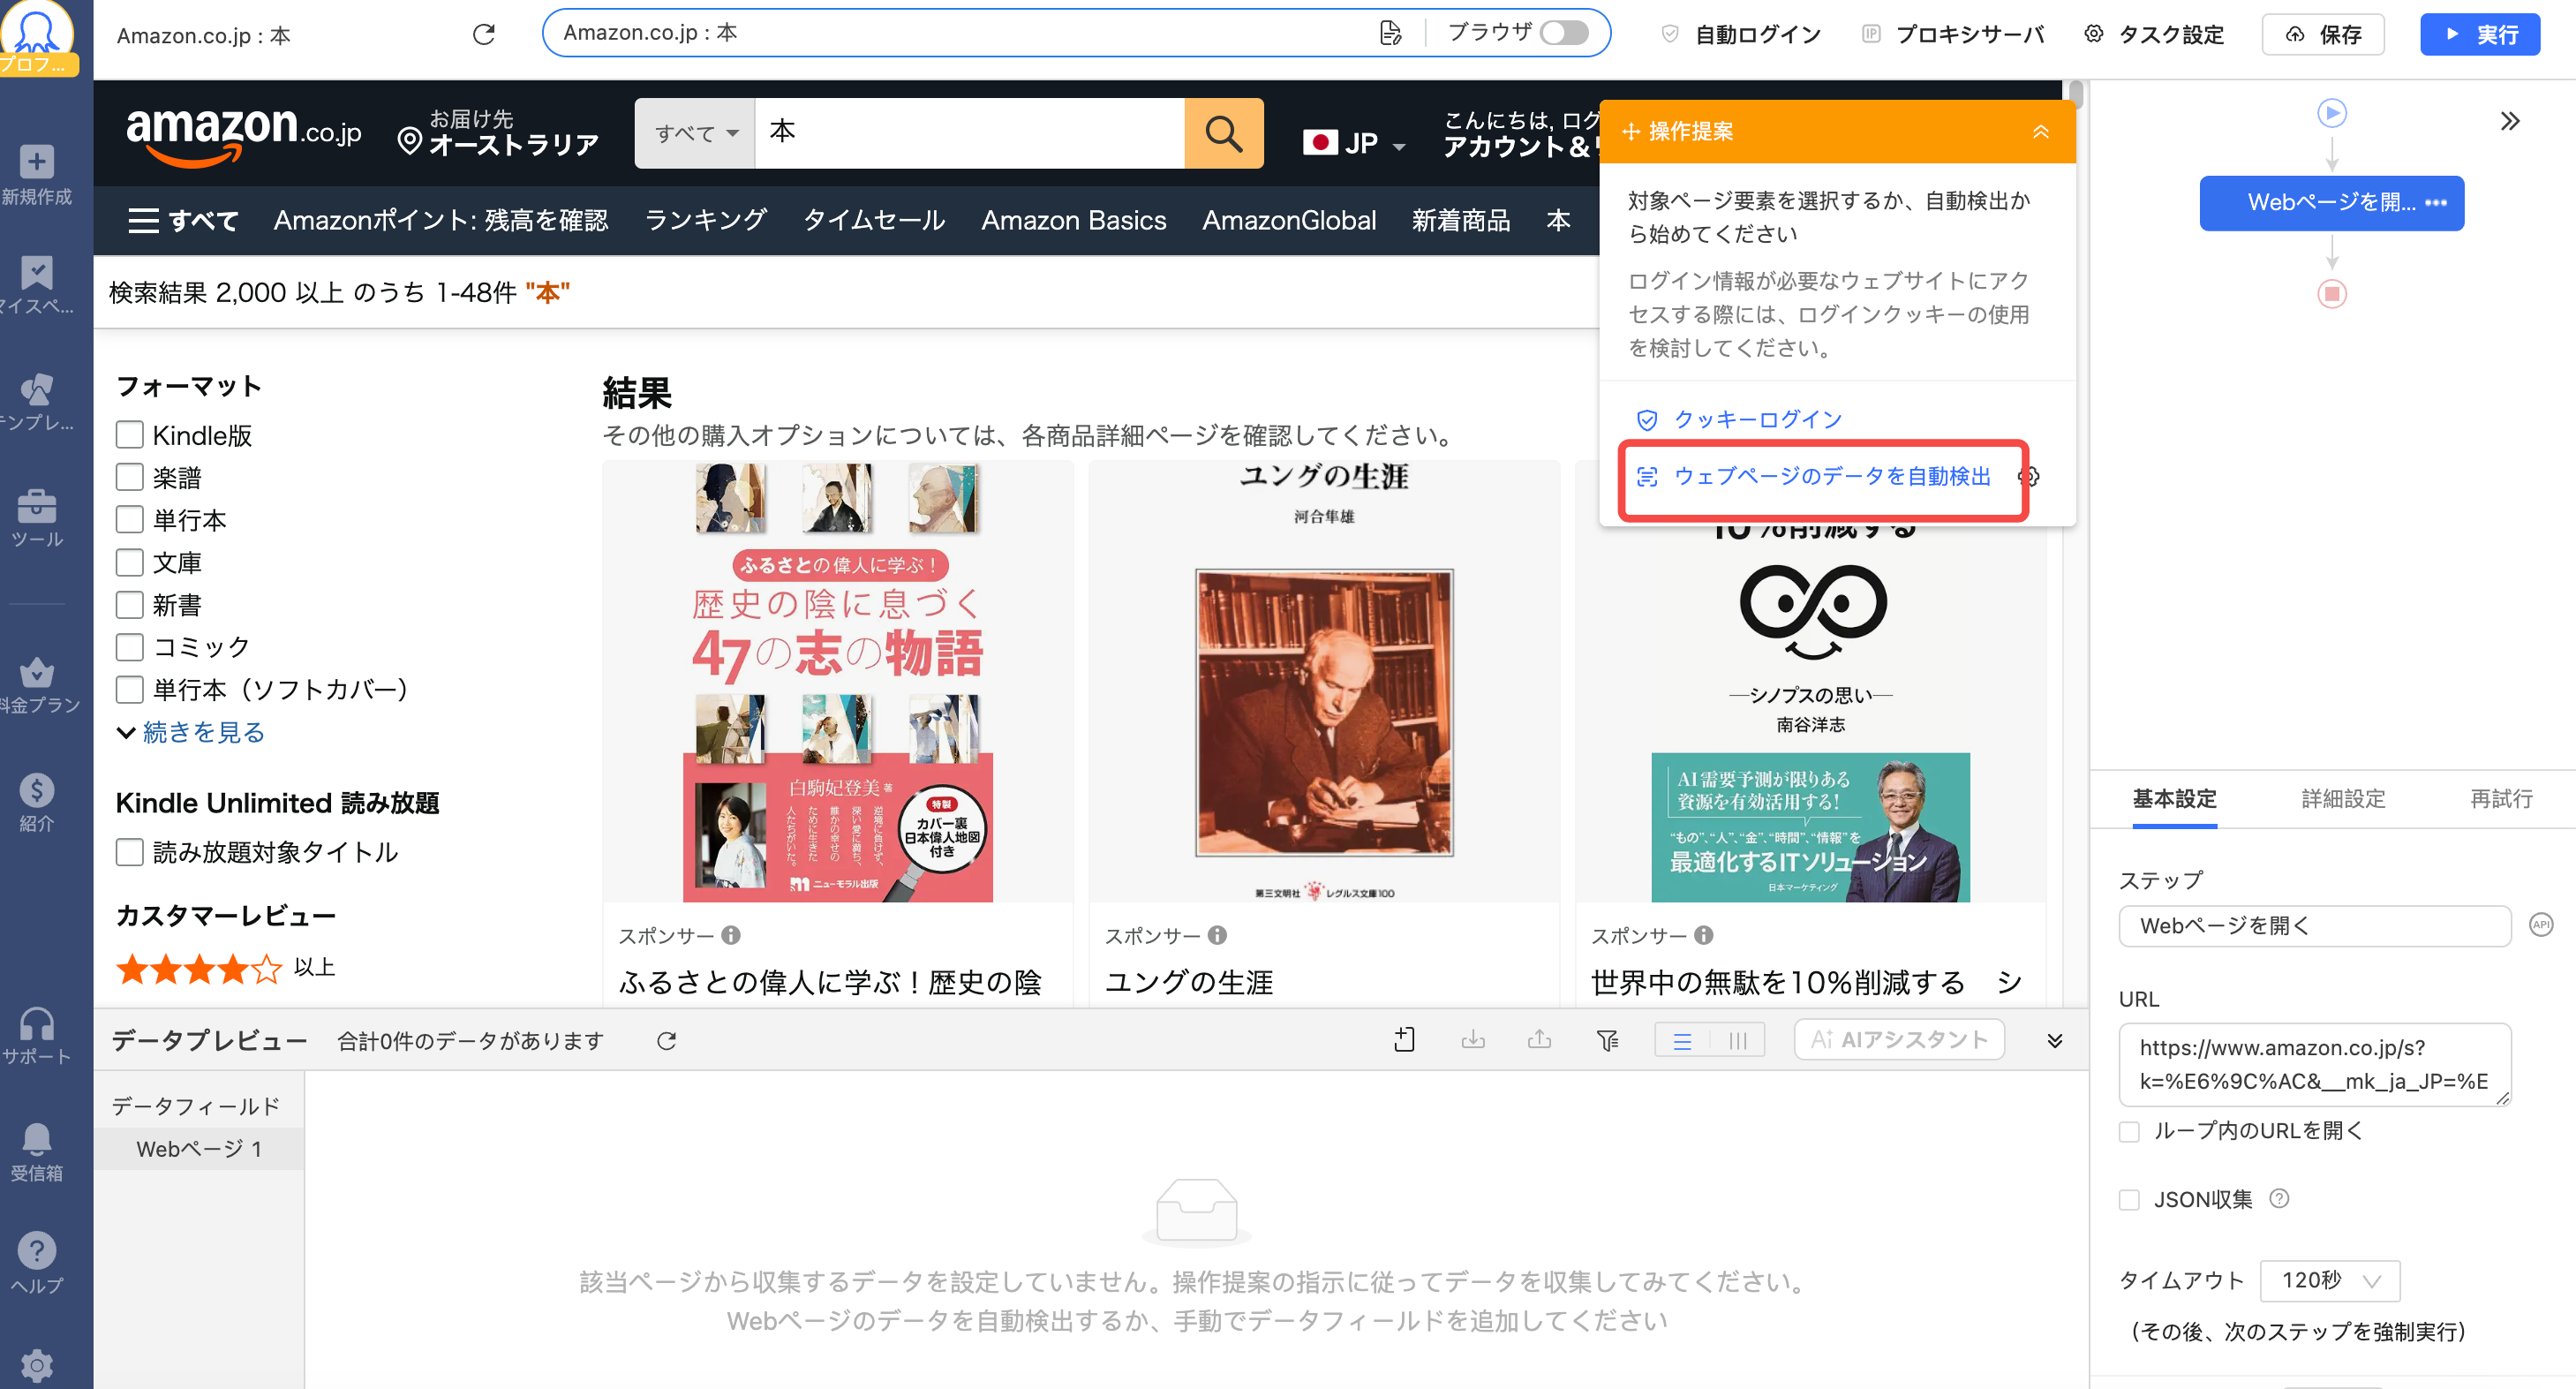Viewport: 2576px width, 1389px height.
Task: Open the サポート headset icon
Action: [x=37, y=1023]
